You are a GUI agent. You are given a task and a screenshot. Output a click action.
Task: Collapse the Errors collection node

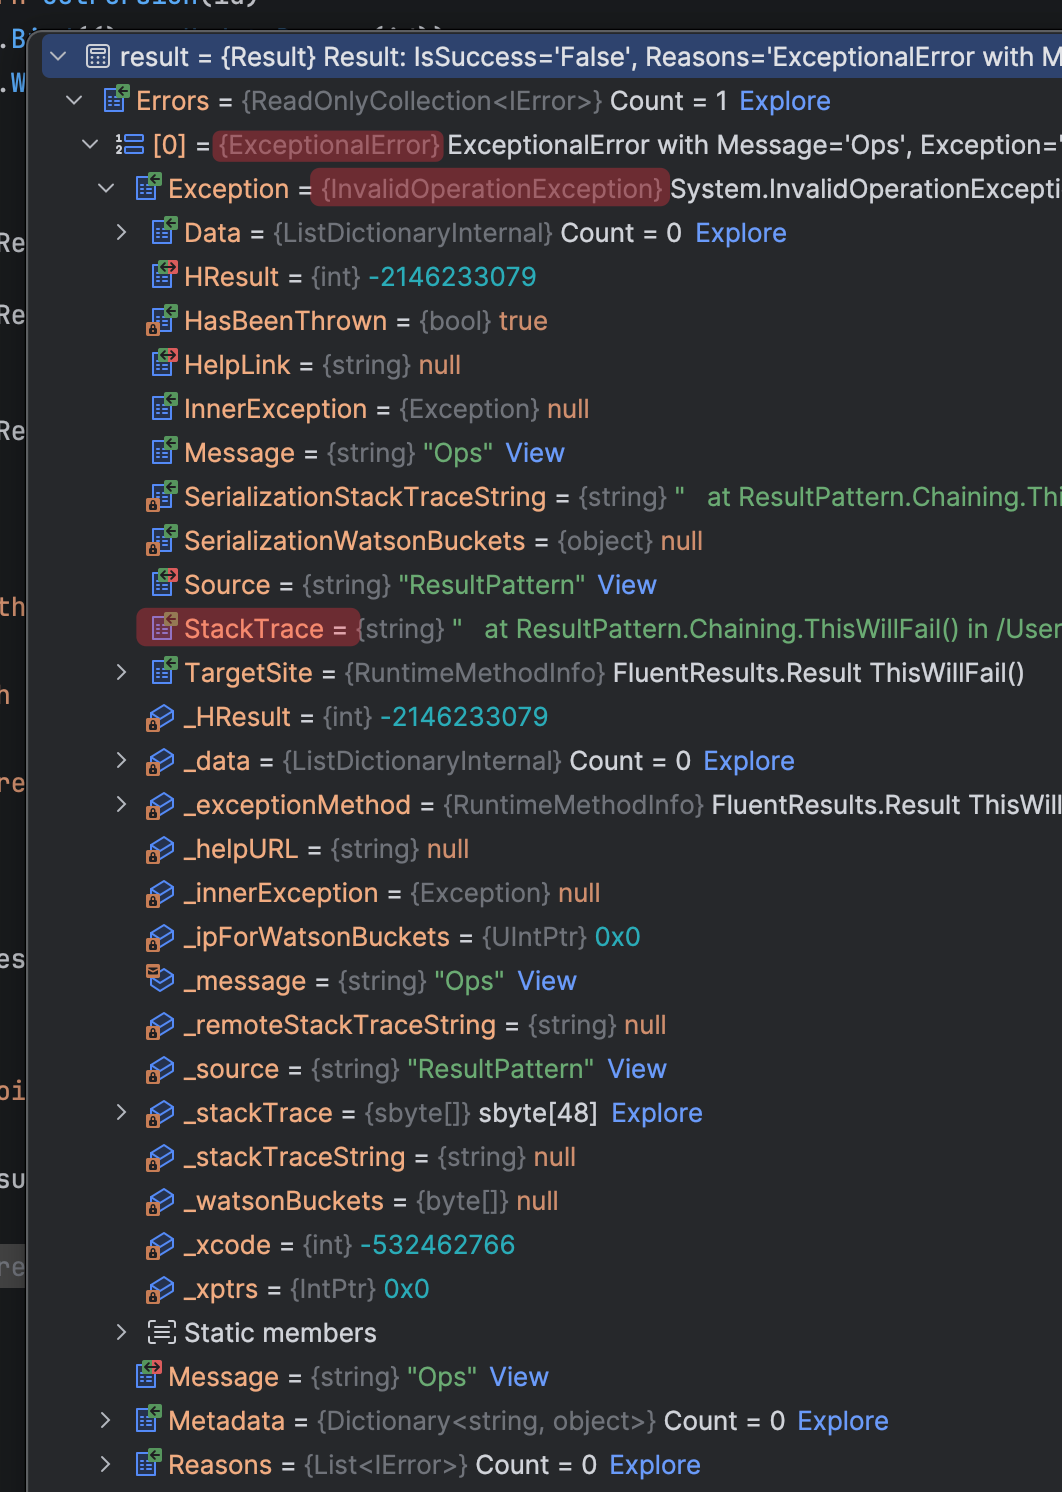(x=74, y=101)
